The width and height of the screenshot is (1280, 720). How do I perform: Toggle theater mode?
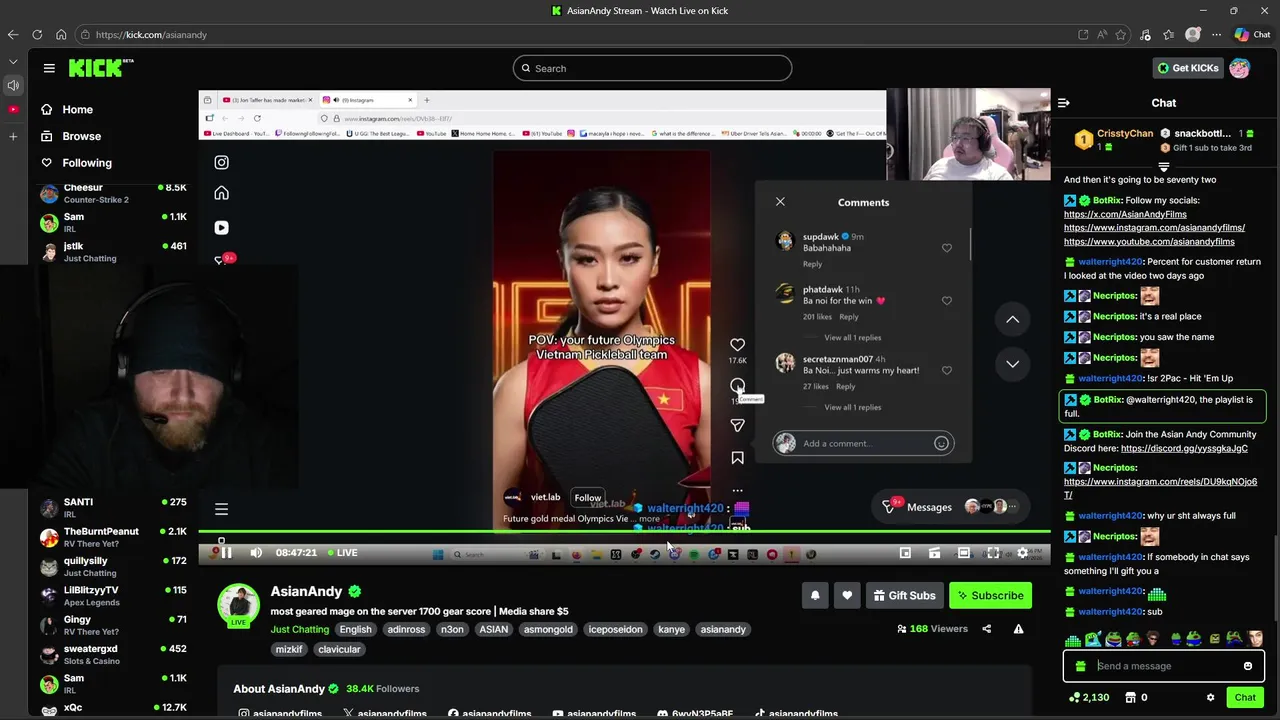point(964,552)
